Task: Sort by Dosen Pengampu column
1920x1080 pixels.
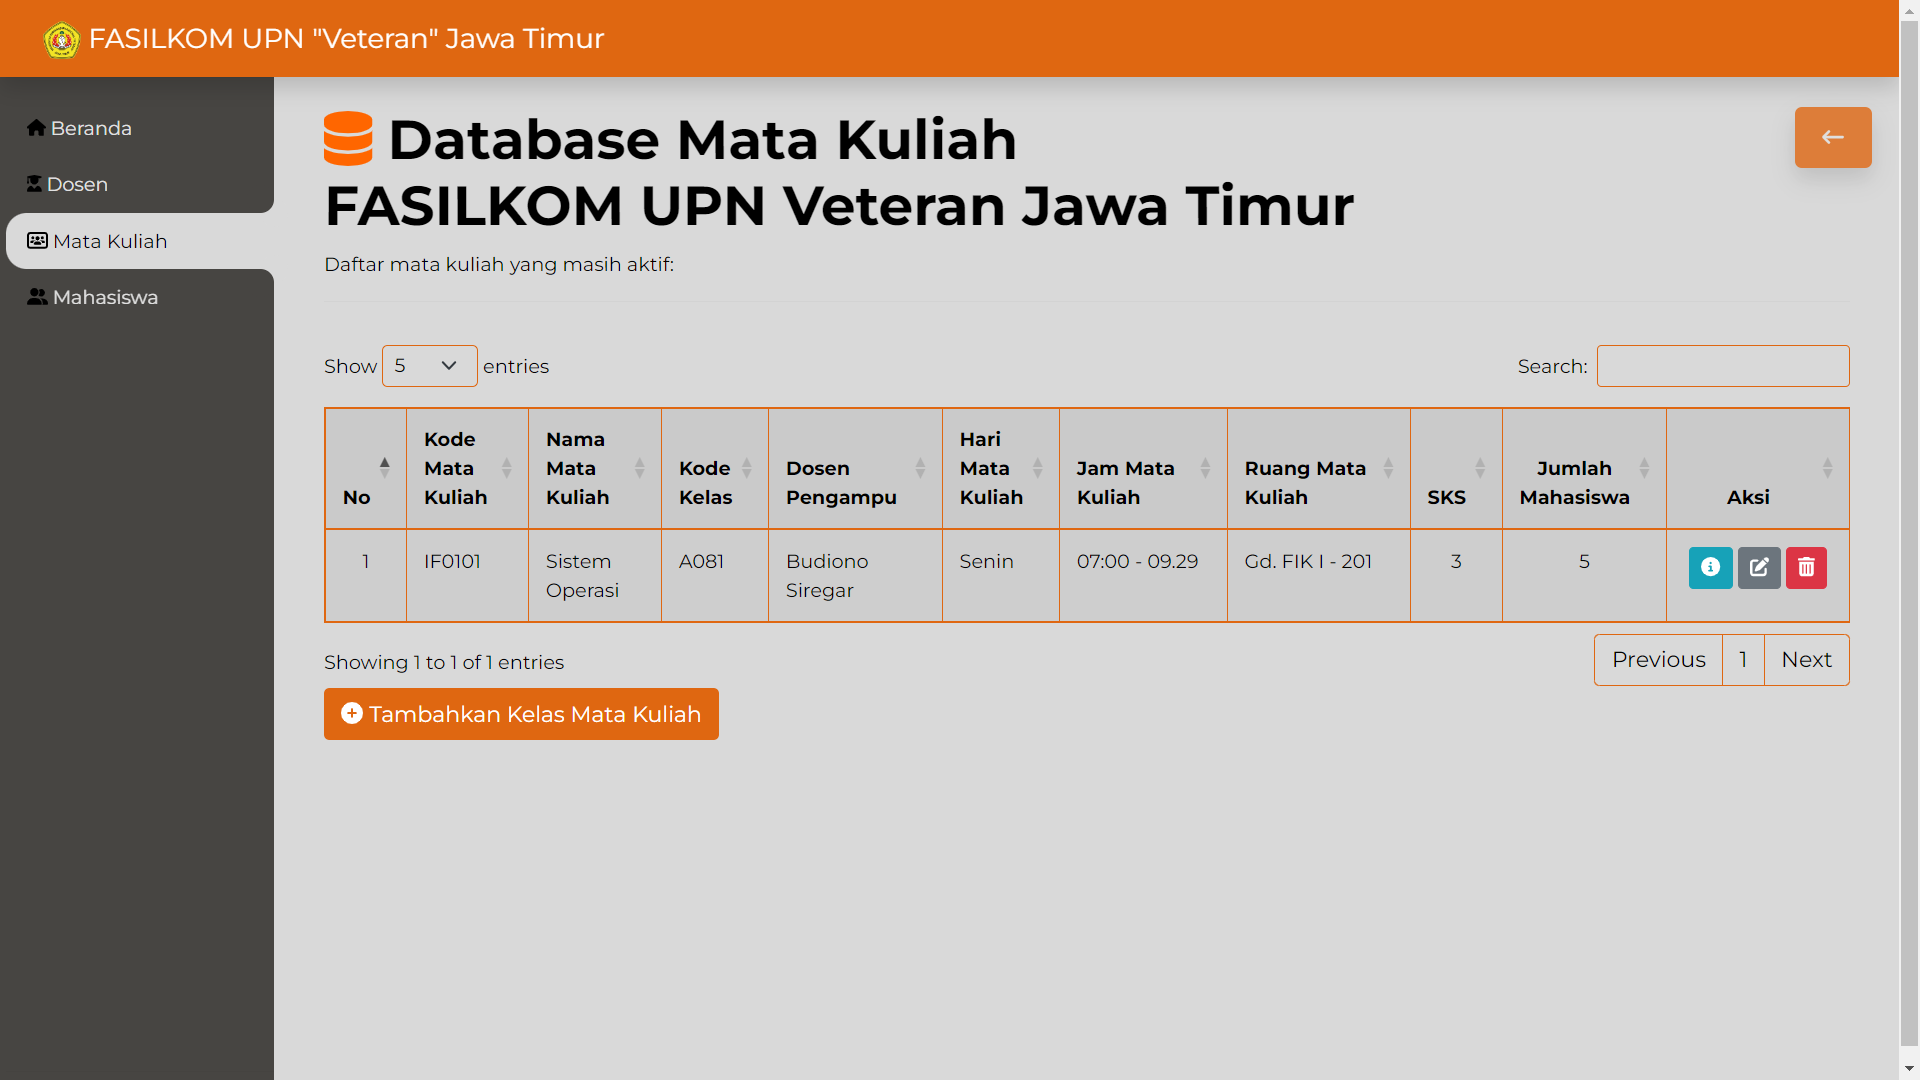Action: pyautogui.click(x=855, y=468)
